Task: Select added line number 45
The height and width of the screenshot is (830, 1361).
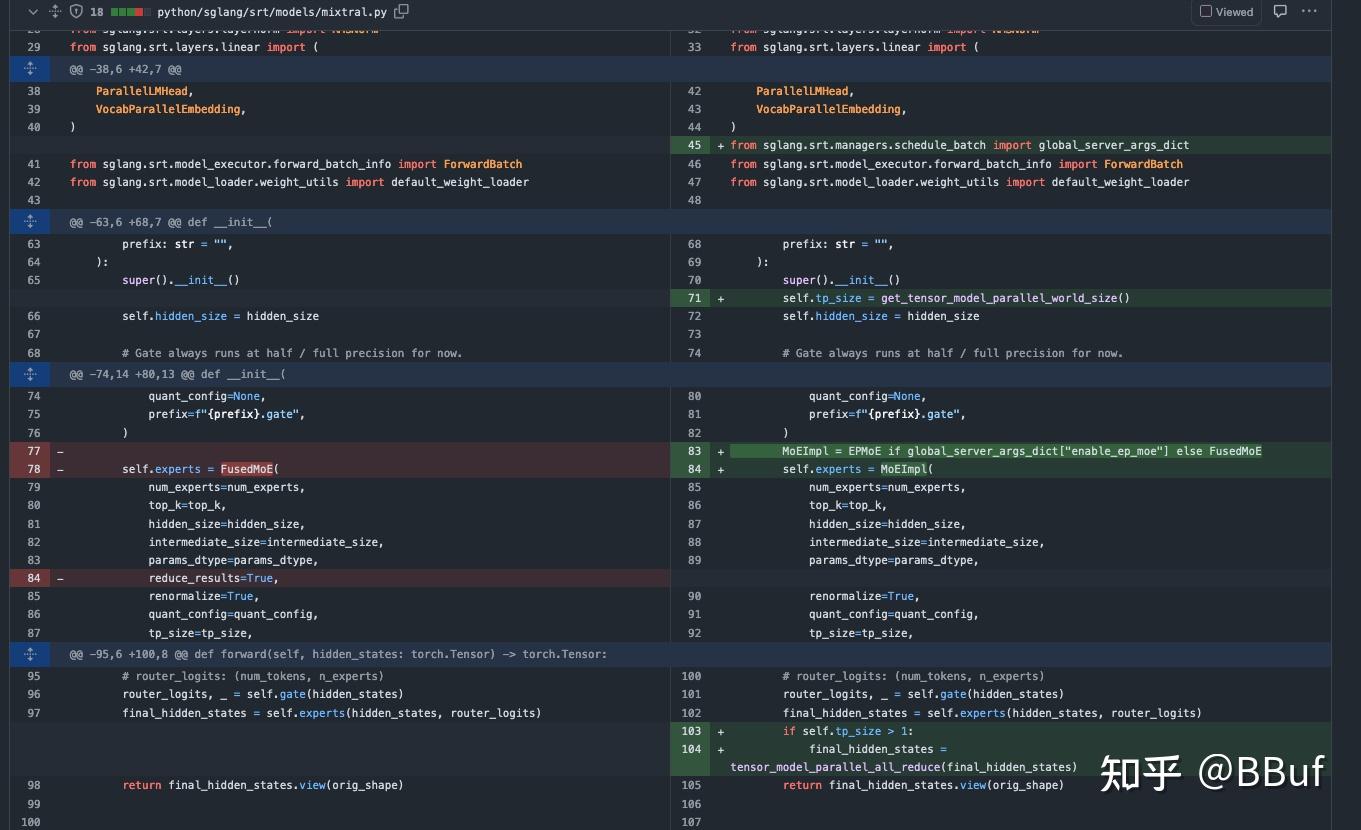Action: (x=694, y=145)
